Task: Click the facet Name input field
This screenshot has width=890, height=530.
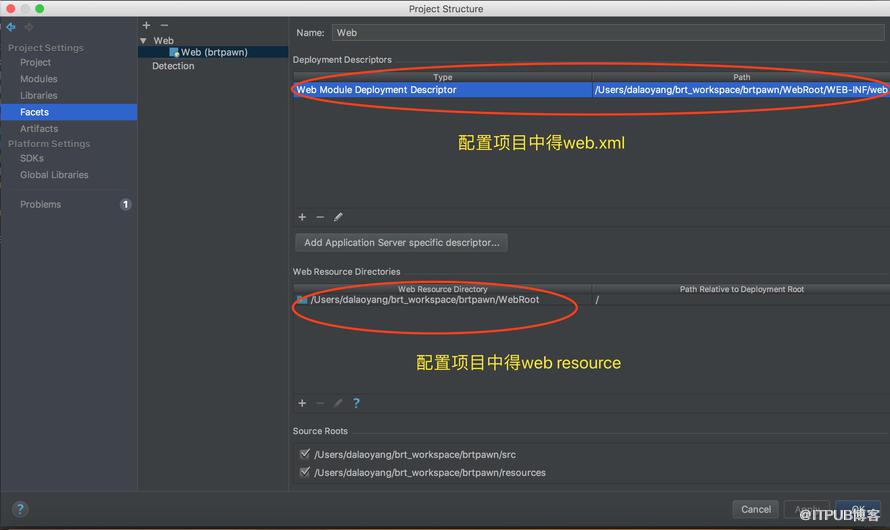Action: pos(608,33)
